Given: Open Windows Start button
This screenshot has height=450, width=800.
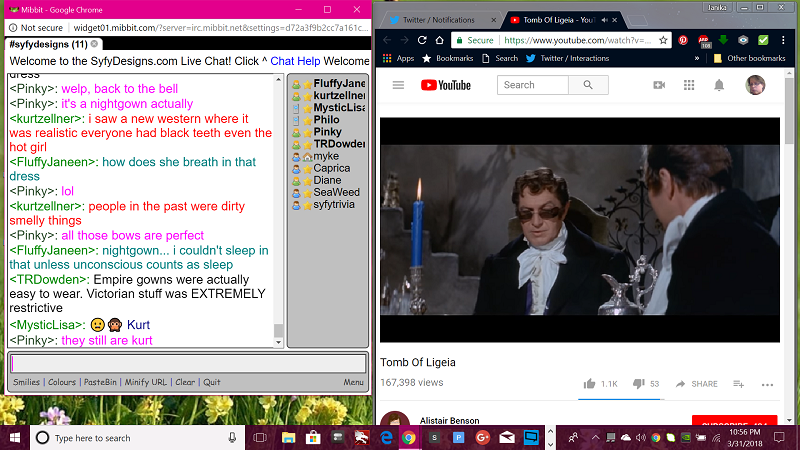Looking at the screenshot, I should click(x=15, y=438).
